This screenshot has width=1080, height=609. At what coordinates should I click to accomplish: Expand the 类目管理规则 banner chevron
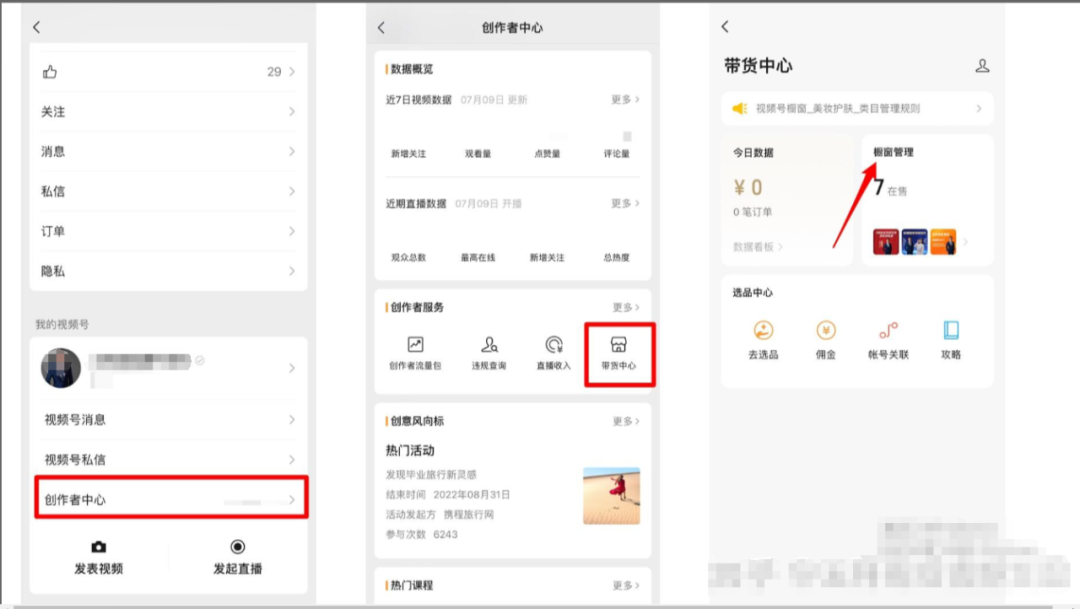point(981,109)
